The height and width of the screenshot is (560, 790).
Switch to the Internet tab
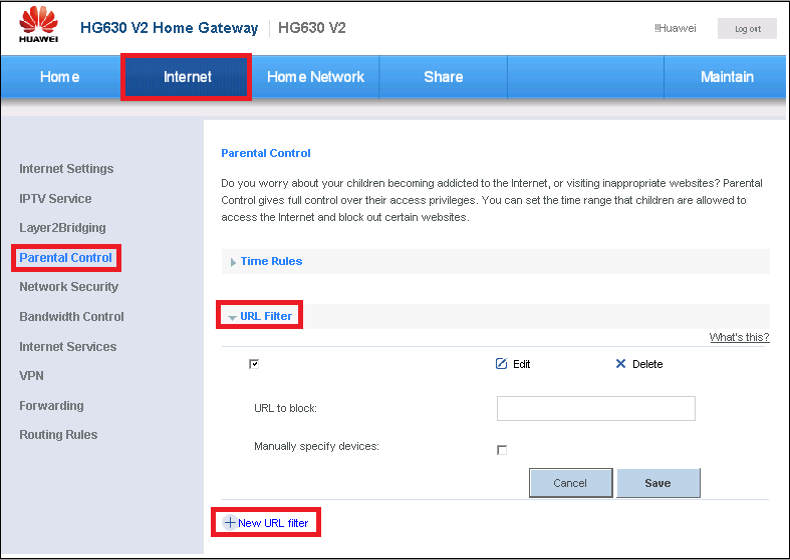187,77
